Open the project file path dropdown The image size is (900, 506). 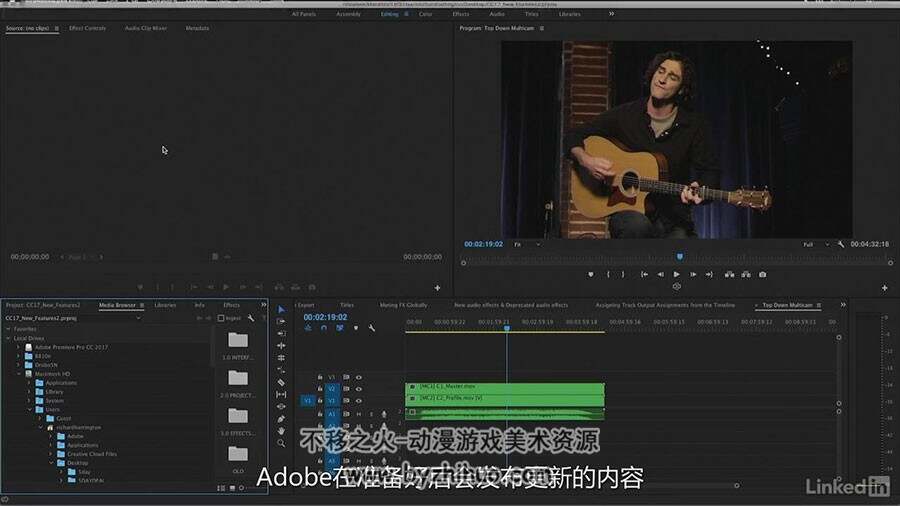point(138,318)
